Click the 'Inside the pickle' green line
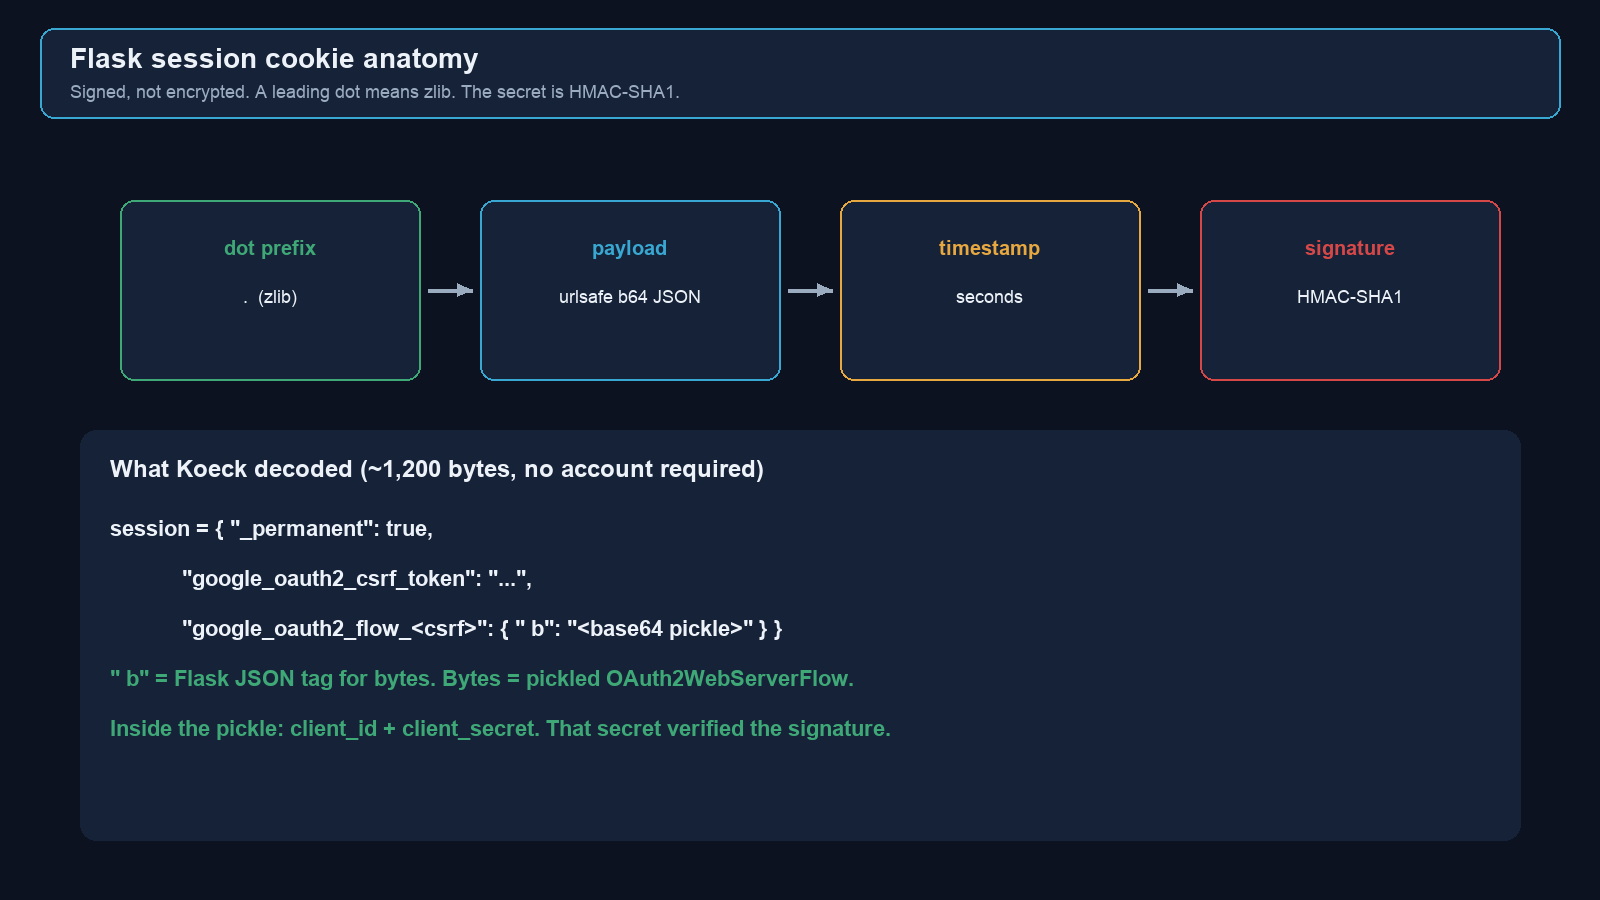The height and width of the screenshot is (900, 1600). [x=500, y=729]
